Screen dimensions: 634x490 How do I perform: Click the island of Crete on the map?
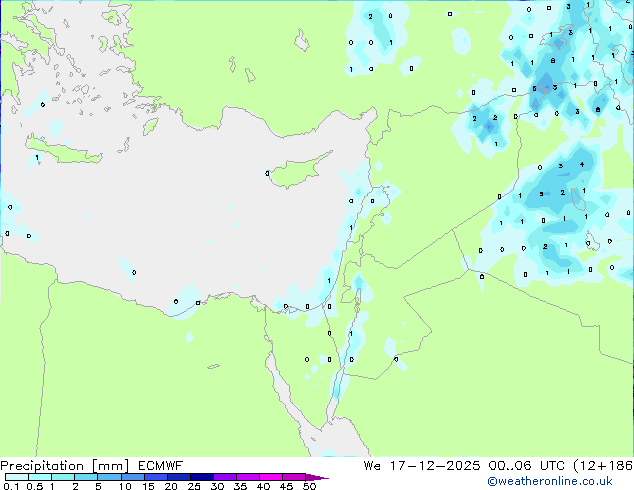[63, 150]
